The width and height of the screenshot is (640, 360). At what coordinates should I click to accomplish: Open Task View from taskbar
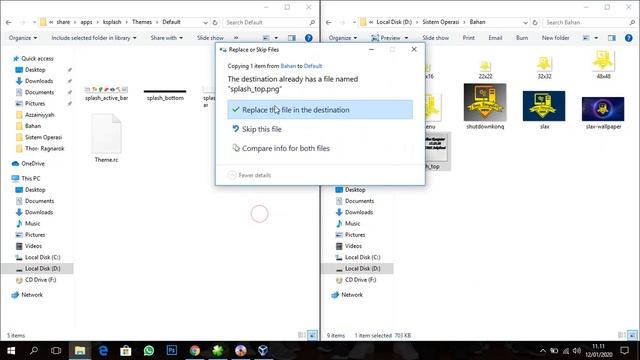56,351
